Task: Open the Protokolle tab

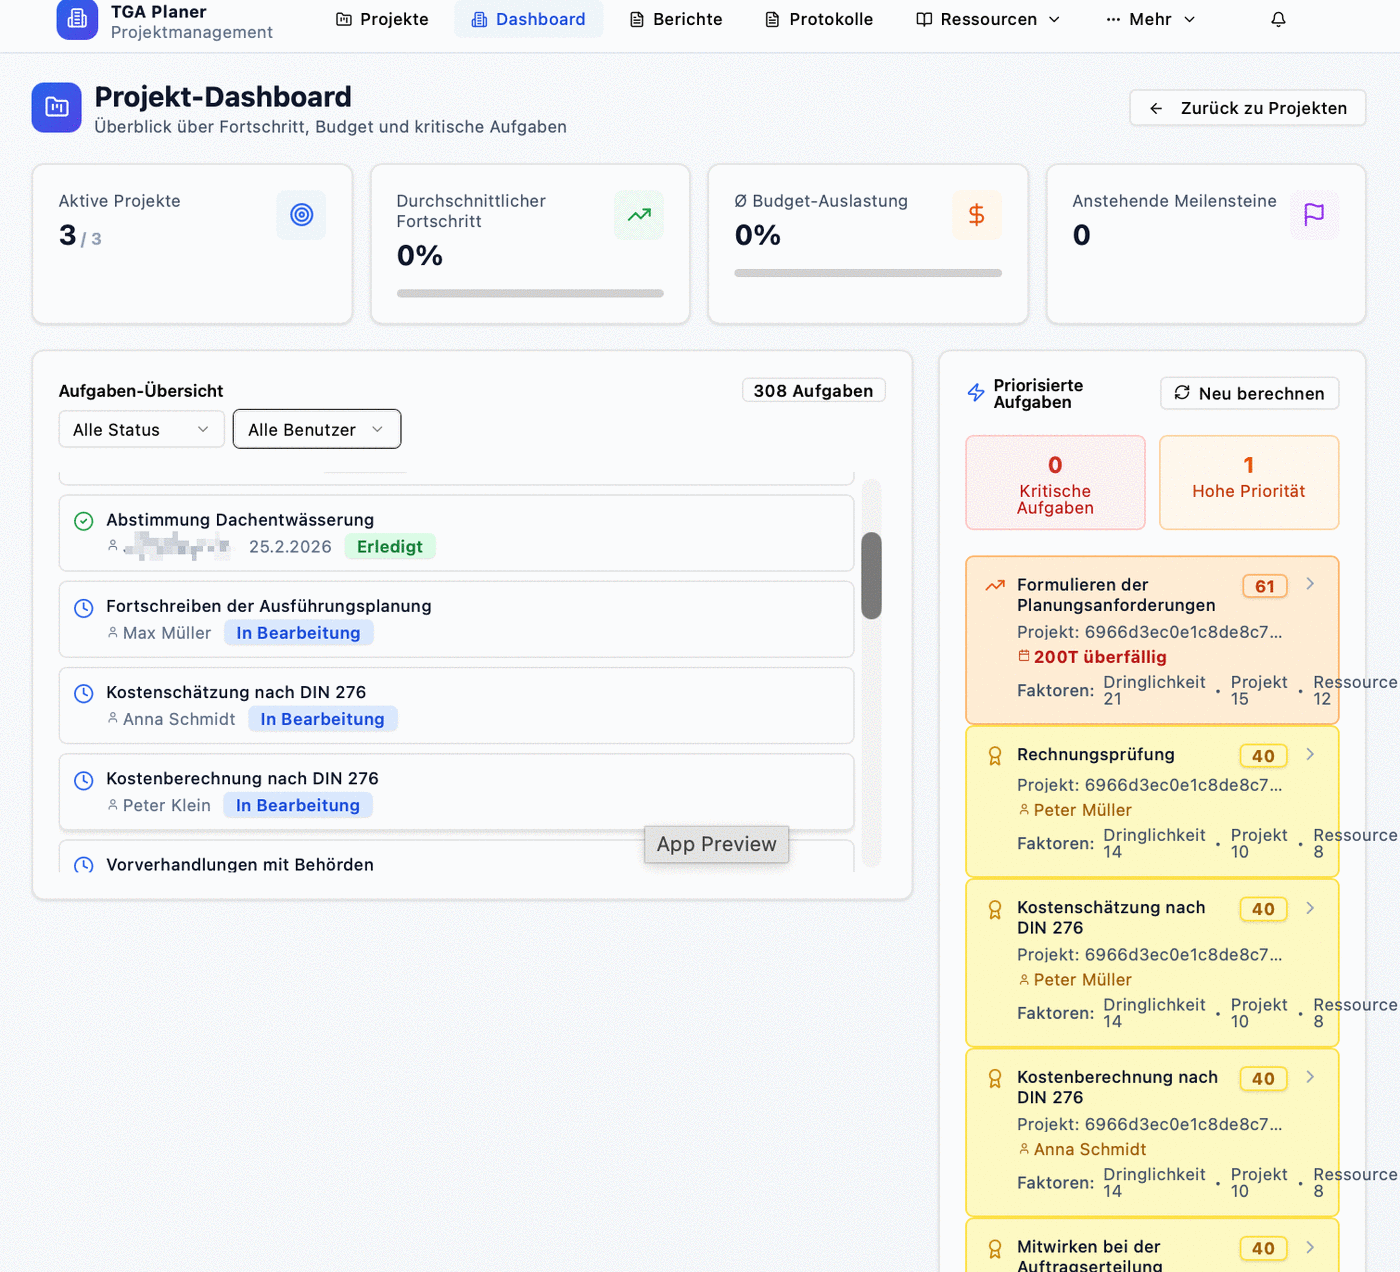Action: [819, 19]
